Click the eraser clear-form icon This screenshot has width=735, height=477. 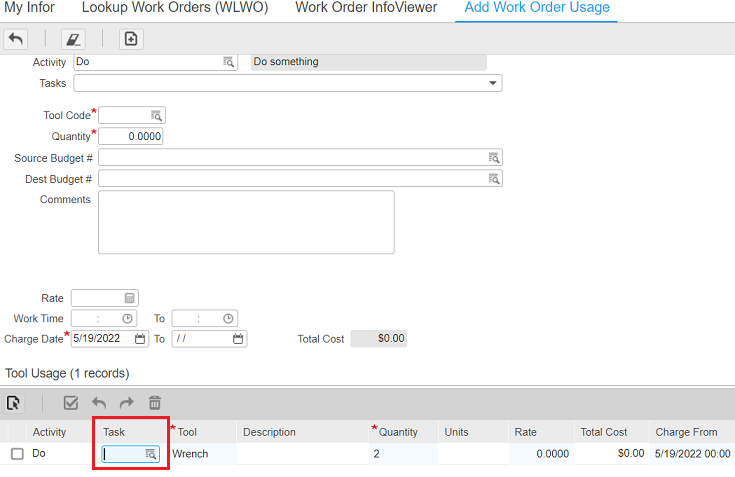pos(73,39)
